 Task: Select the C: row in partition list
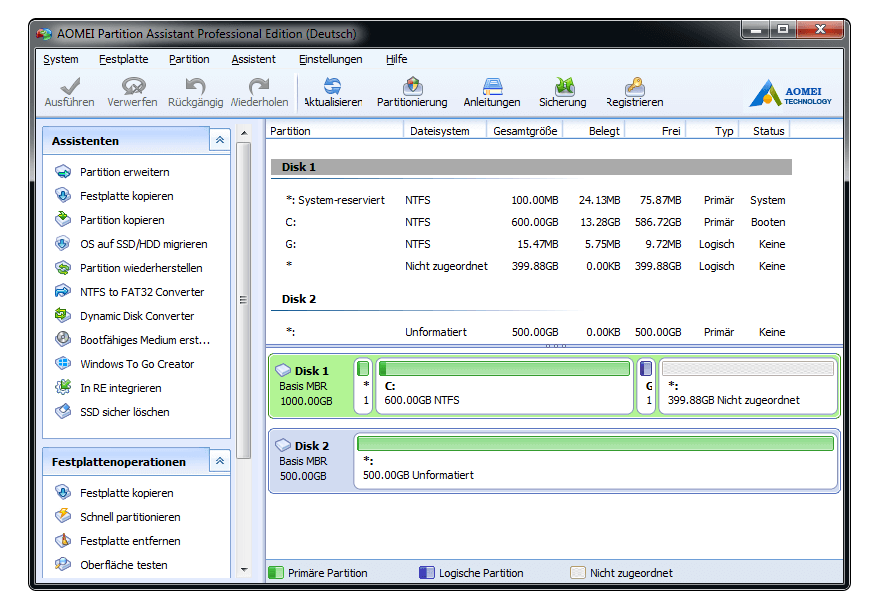point(531,222)
